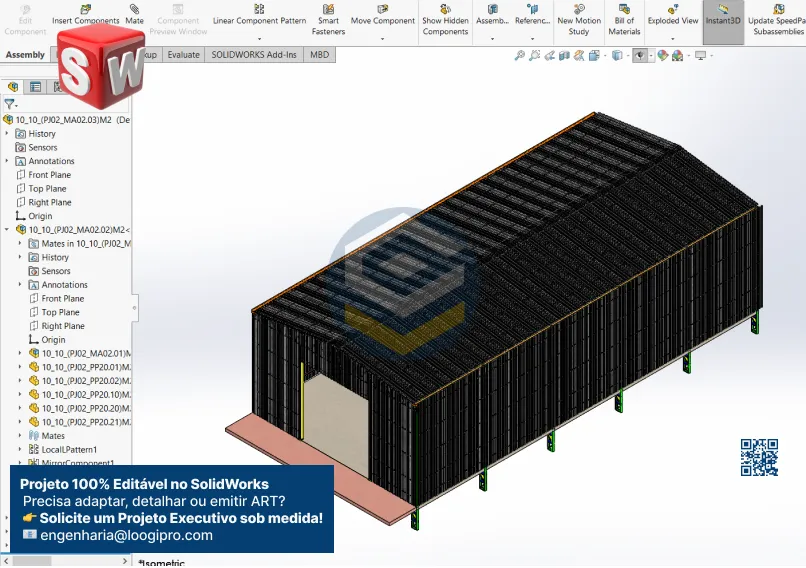The image size is (806, 568).
Task: Open FeatureManager design tree tab icon
Action: coord(13,87)
